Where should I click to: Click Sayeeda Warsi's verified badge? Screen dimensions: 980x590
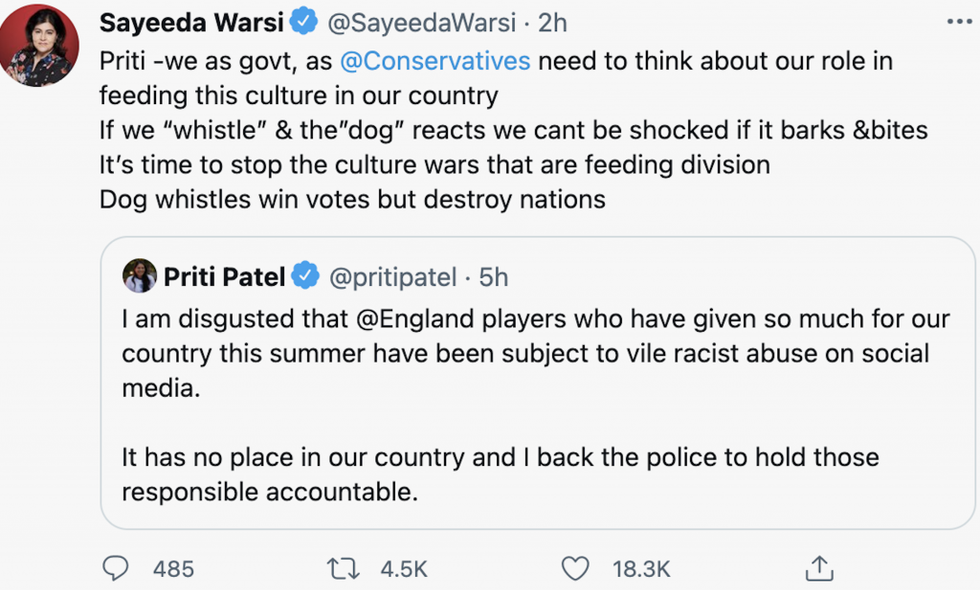[305, 21]
